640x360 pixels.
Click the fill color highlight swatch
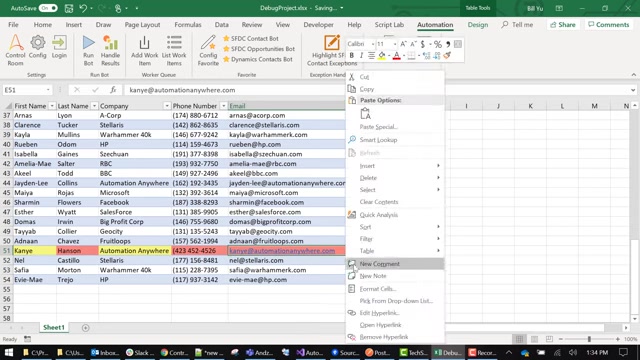(382, 56)
